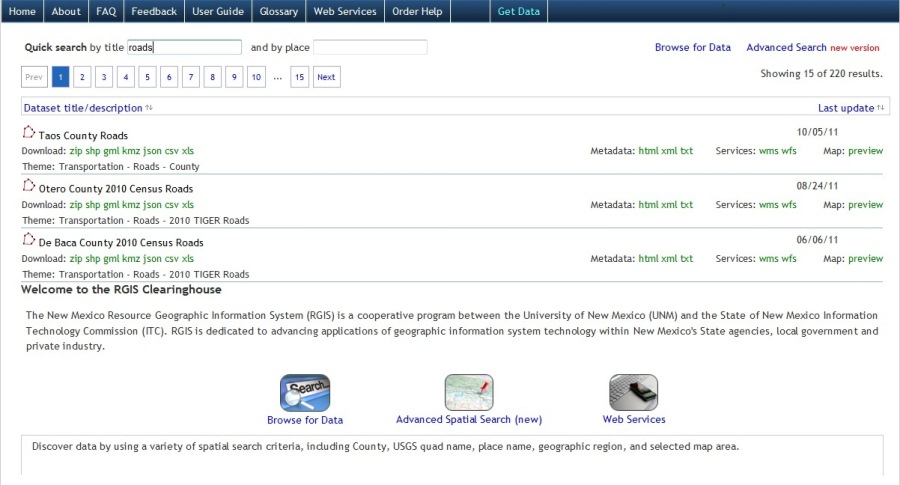Select the Get Data tab
Viewport: 900px width, 485px height.
[519, 11]
